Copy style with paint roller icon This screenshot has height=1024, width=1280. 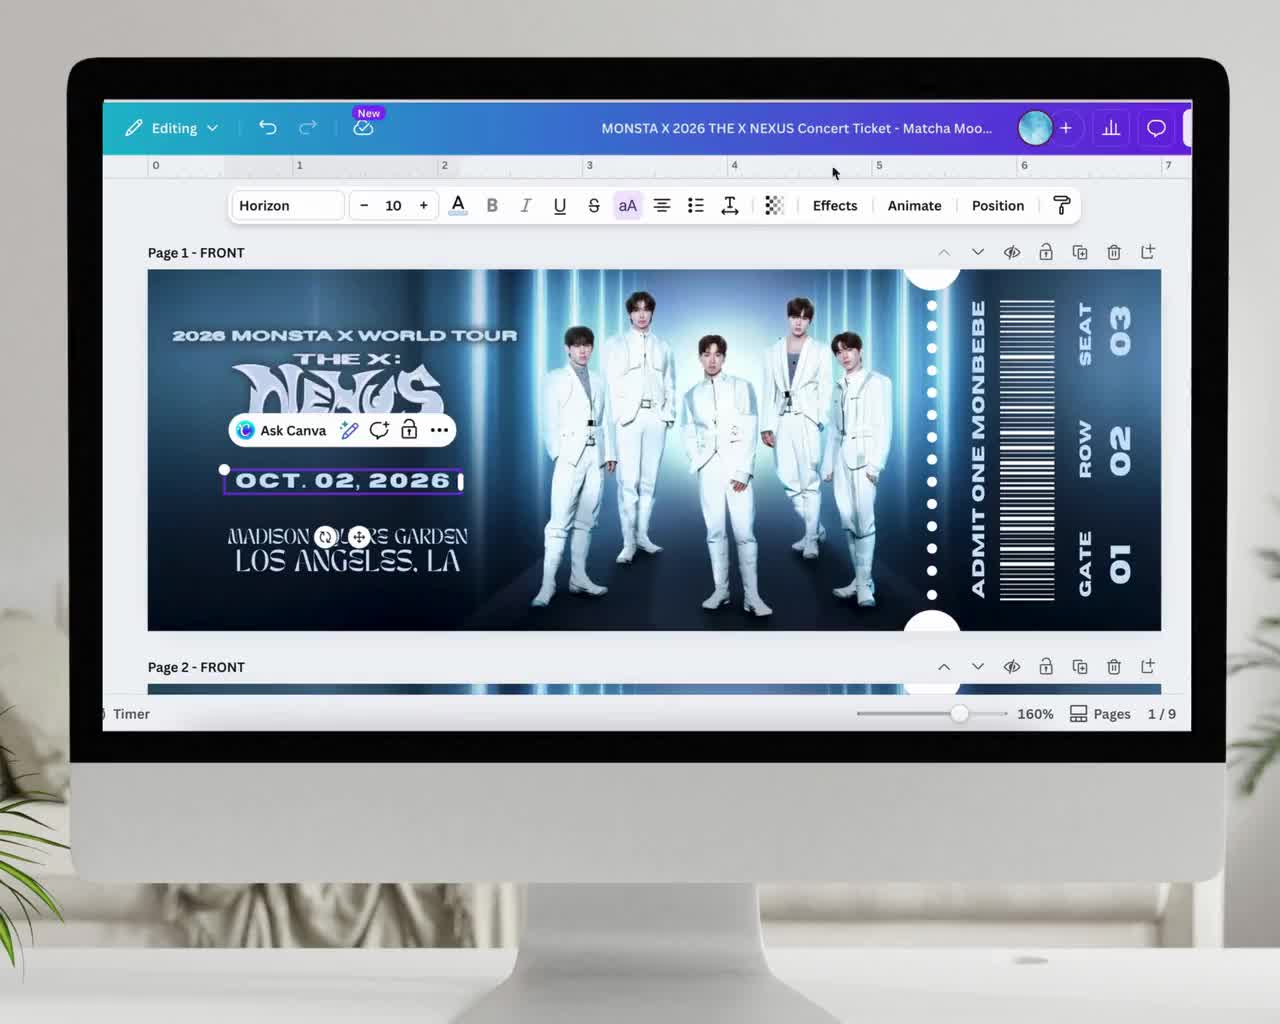(x=1062, y=205)
